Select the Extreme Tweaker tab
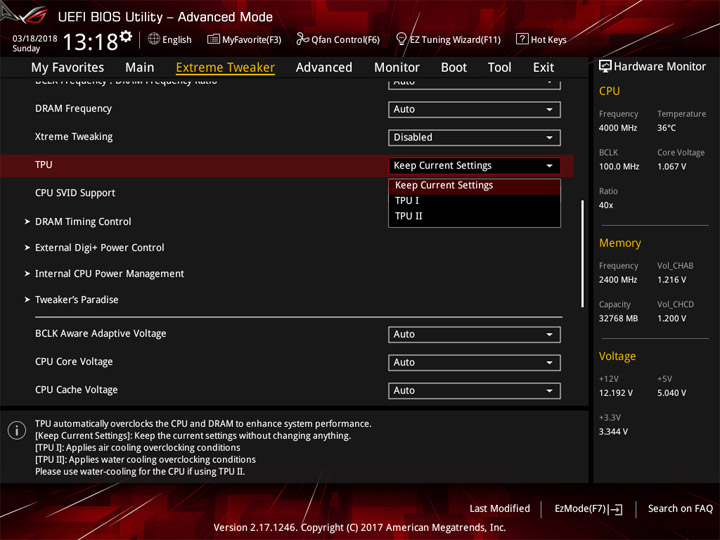 (x=225, y=68)
